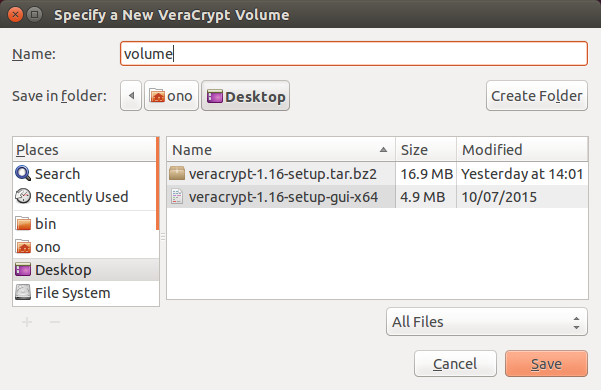Viewport: 601px width, 390px height.
Task: Sort files by Size column header
Action: coord(426,150)
